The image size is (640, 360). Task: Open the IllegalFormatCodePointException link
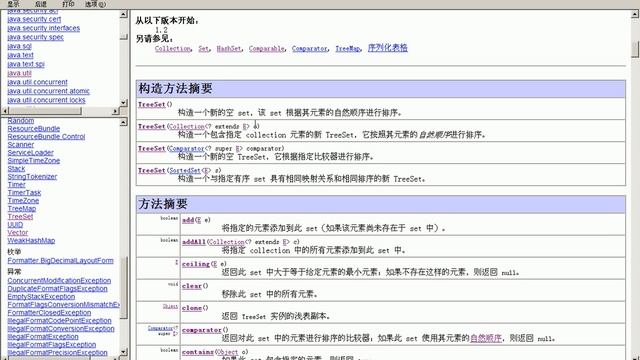coord(59,321)
